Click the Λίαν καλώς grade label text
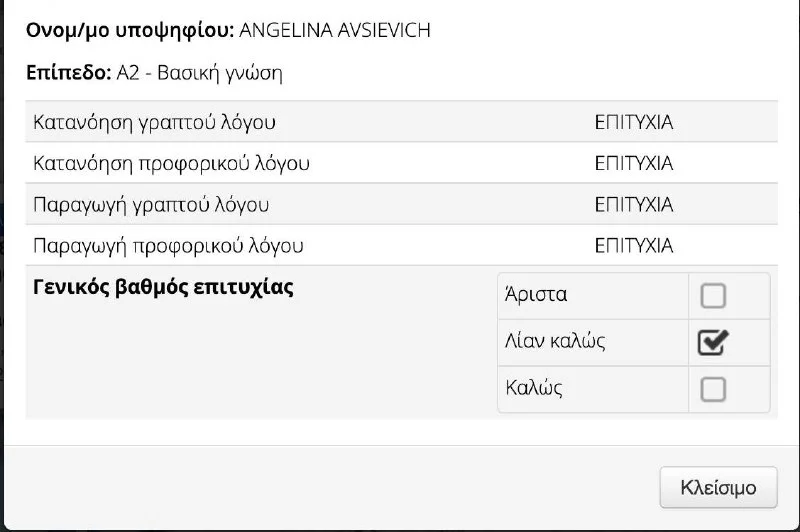800x532 pixels. [x=555, y=341]
